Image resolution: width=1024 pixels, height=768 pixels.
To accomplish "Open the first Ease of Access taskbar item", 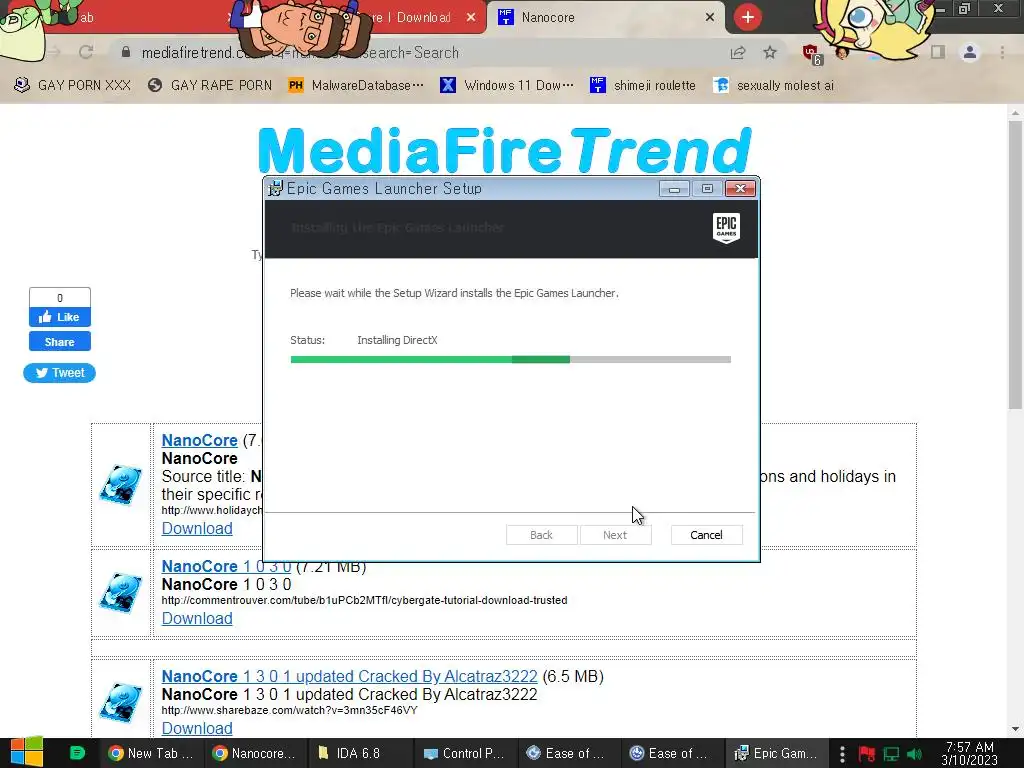I will (567, 753).
